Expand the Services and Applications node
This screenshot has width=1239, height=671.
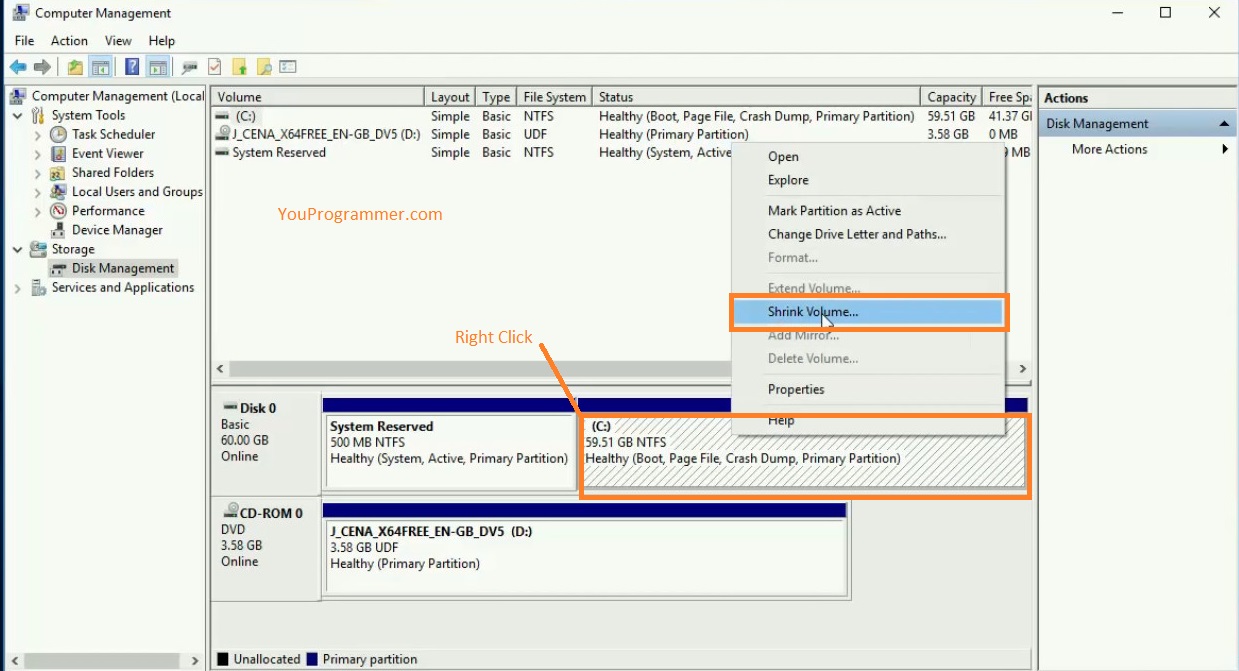click(17, 287)
